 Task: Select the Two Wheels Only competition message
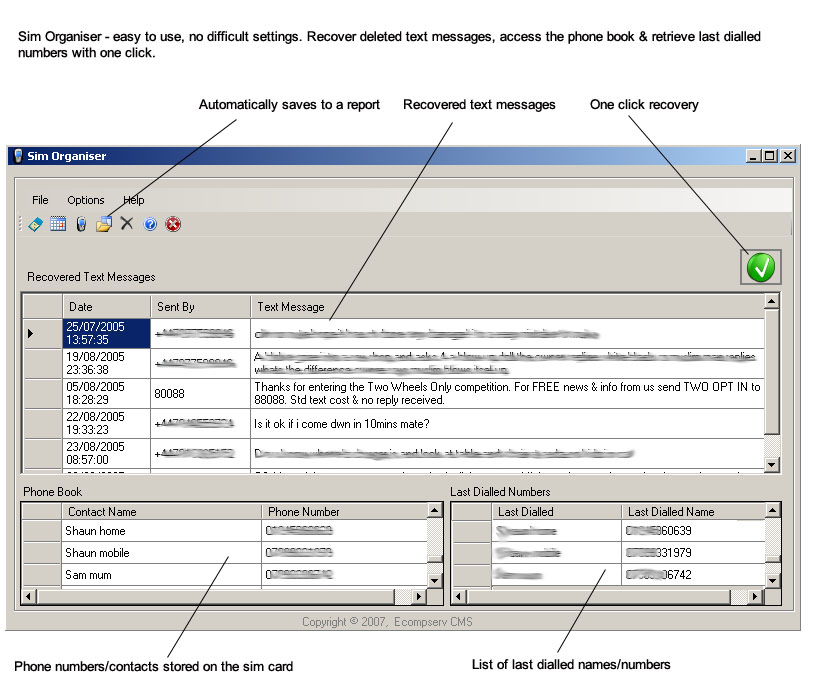pyautogui.click(x=507, y=393)
